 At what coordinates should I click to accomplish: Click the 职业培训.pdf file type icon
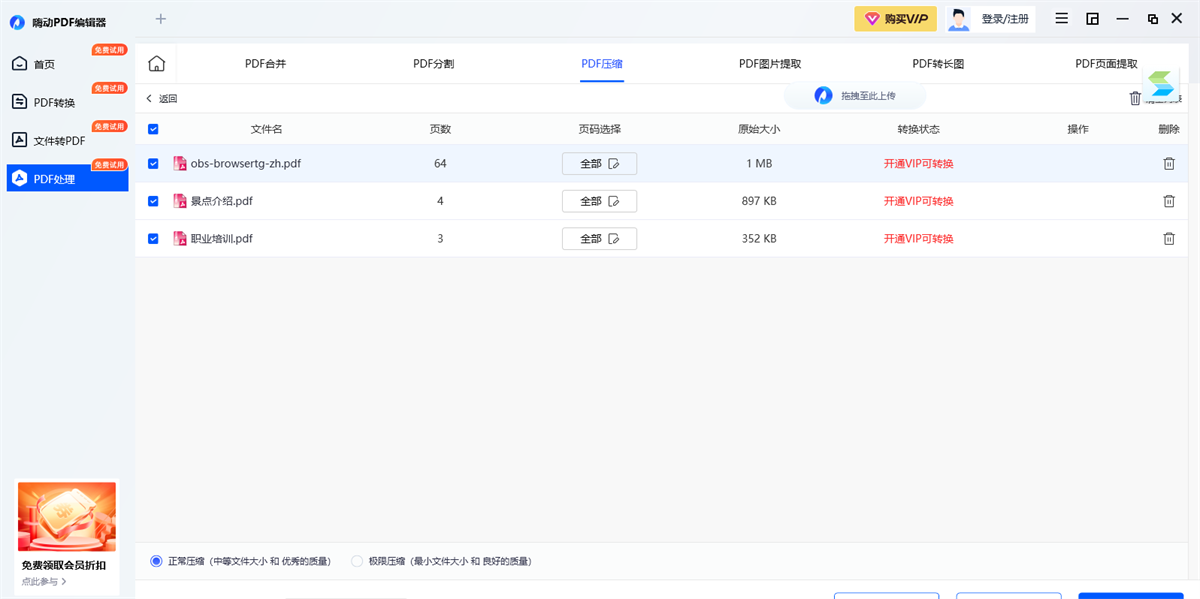pos(180,238)
